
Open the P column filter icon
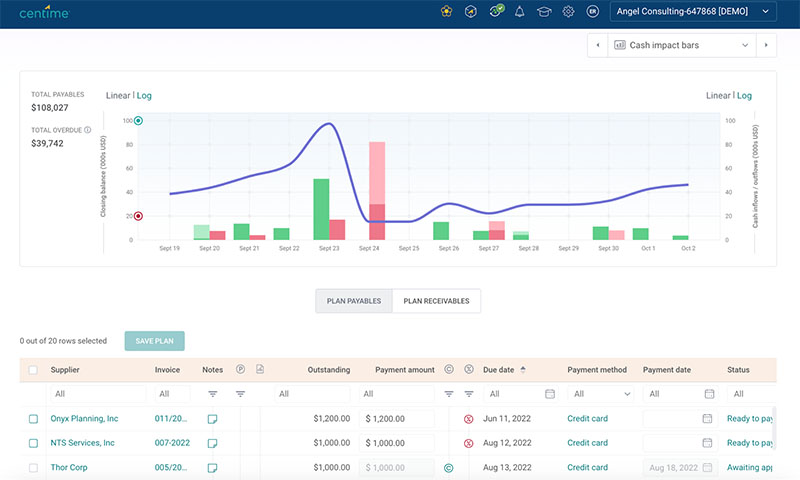(240, 394)
